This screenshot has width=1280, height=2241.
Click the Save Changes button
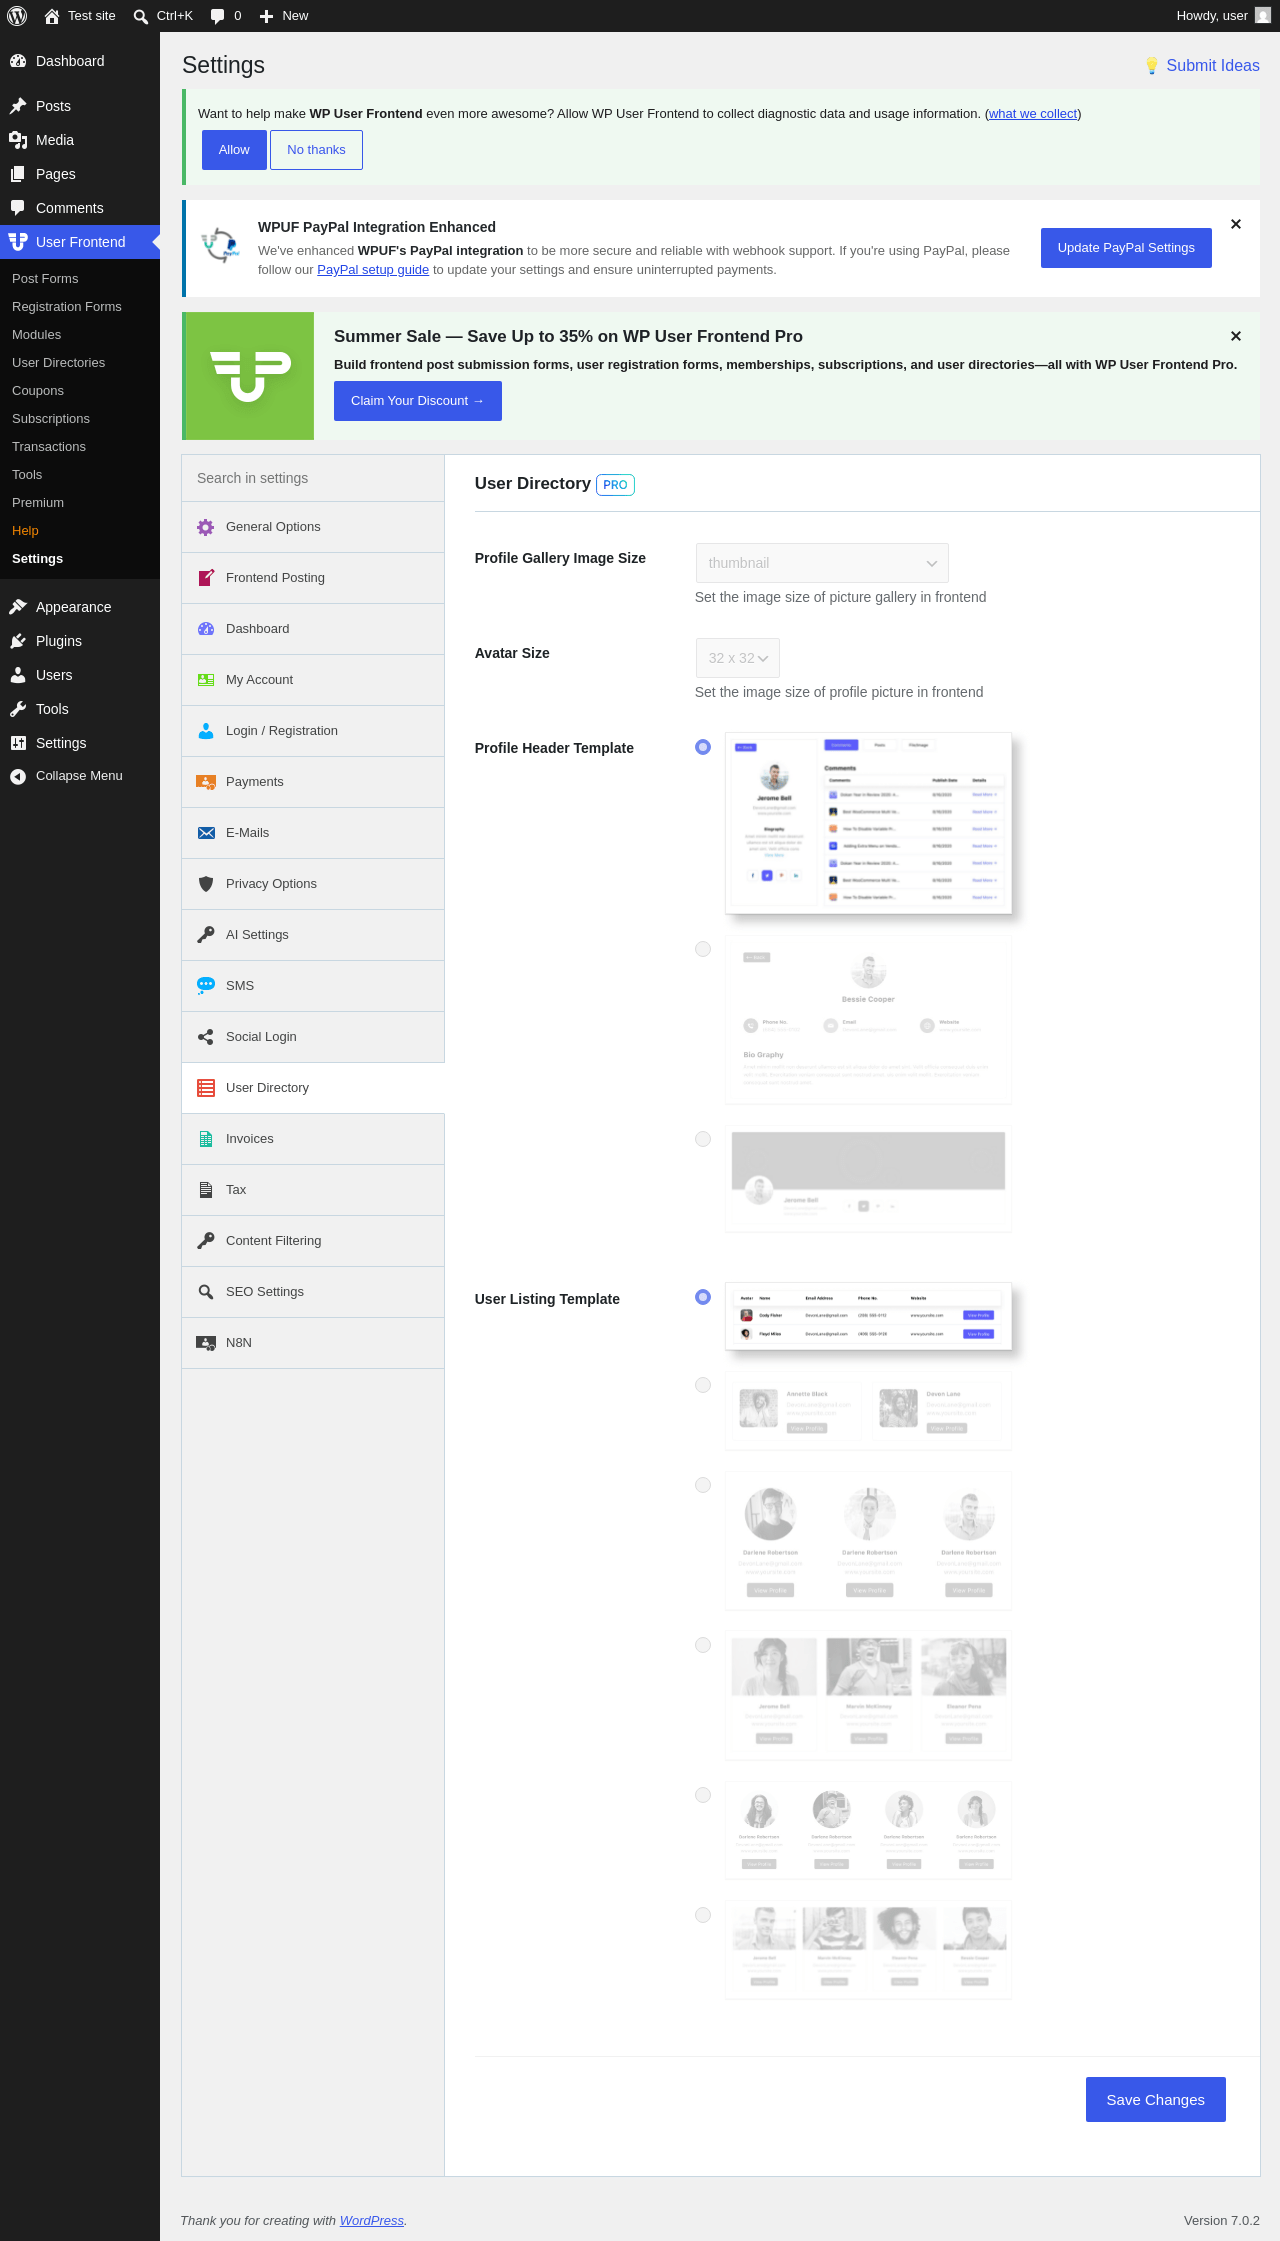point(1156,2099)
